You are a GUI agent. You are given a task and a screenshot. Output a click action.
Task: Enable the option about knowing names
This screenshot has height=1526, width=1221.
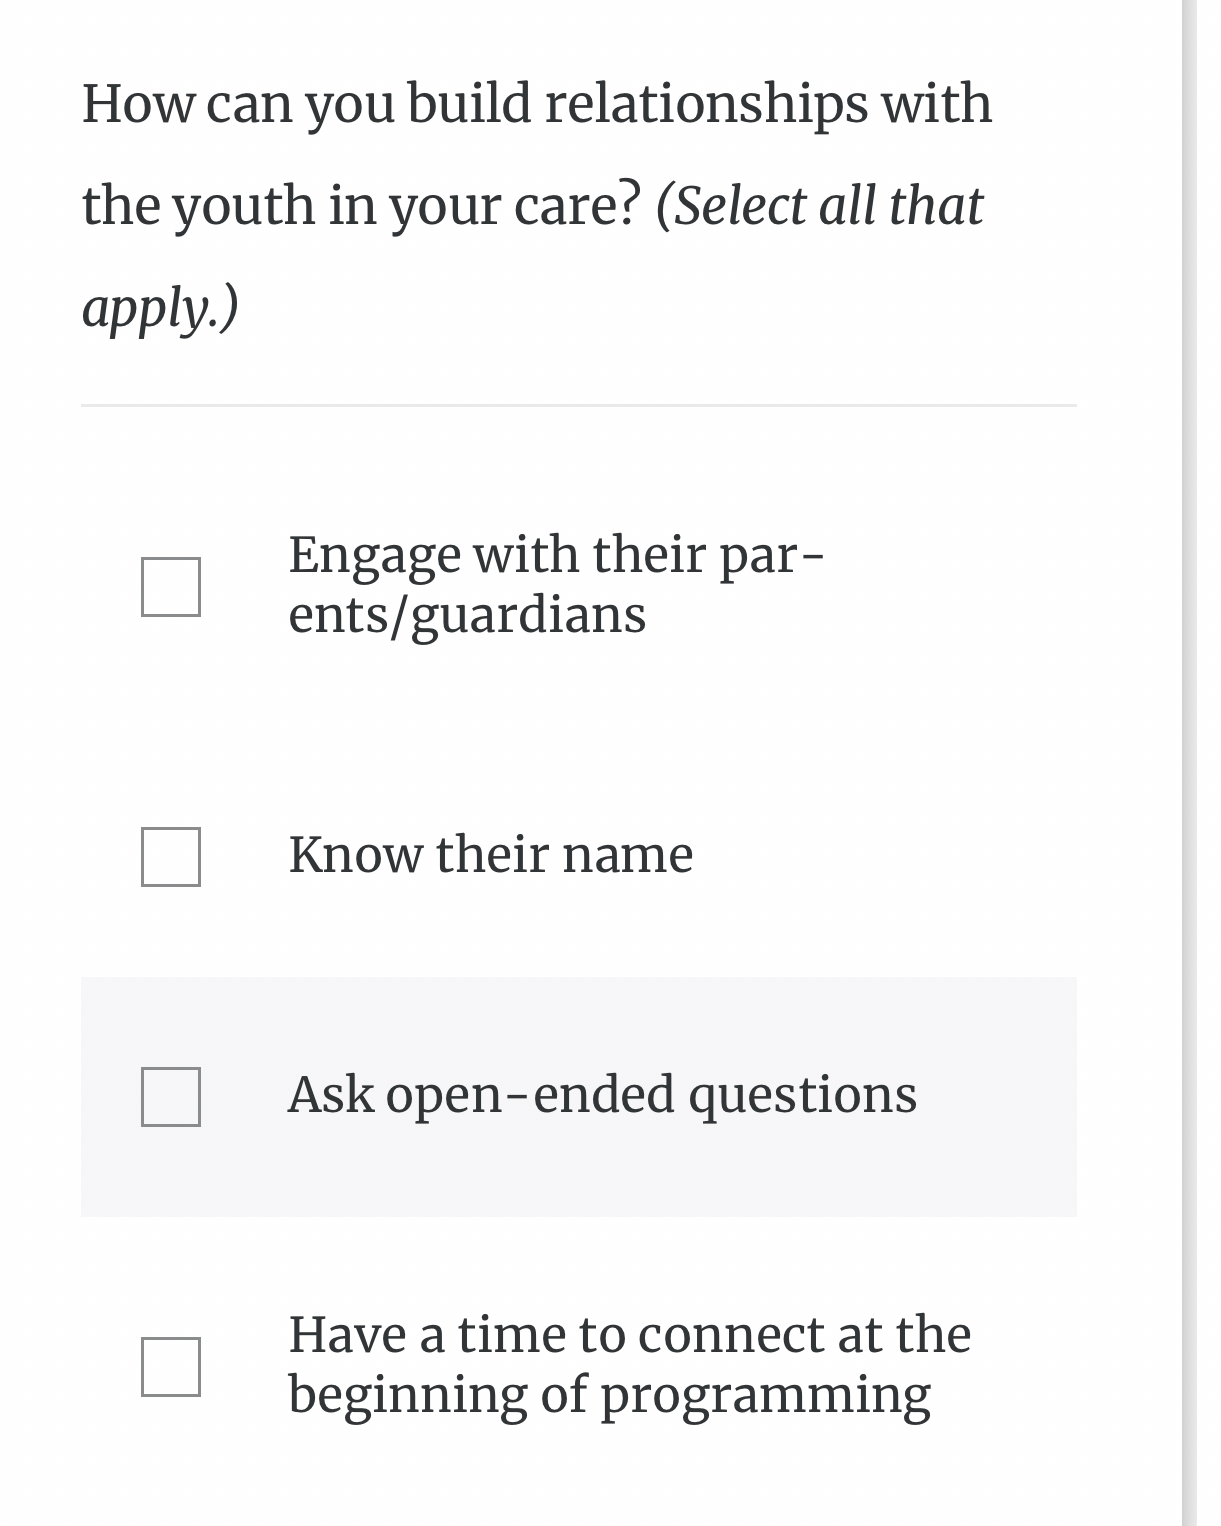(171, 855)
